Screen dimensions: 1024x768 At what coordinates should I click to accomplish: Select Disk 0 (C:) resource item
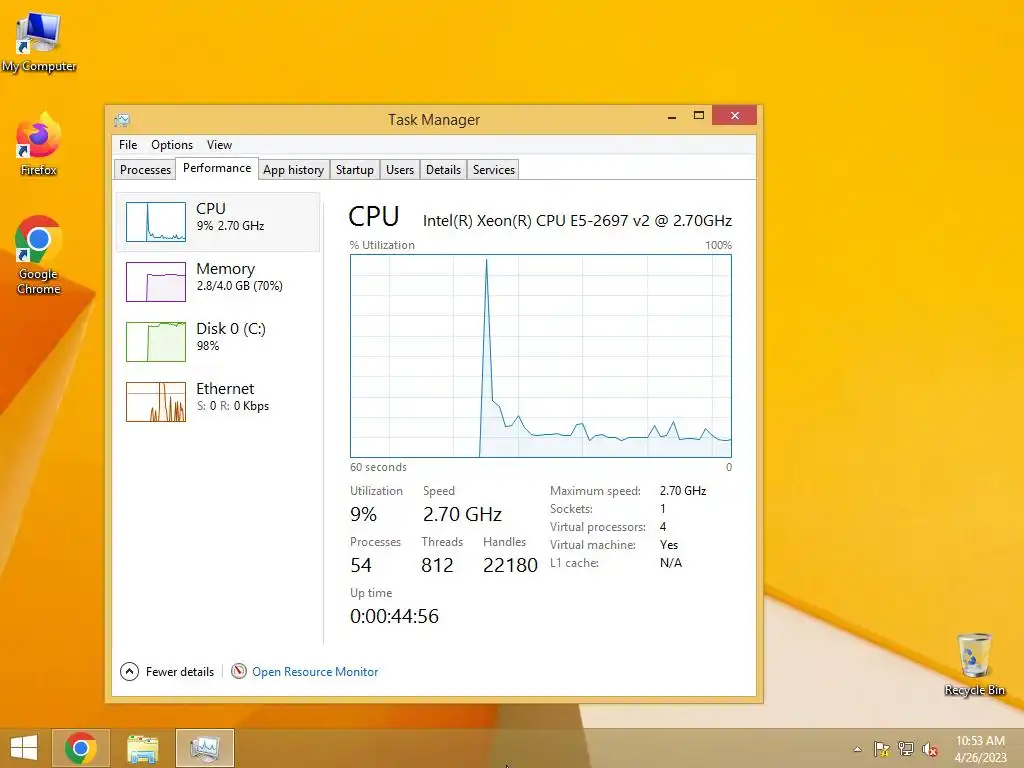point(218,342)
